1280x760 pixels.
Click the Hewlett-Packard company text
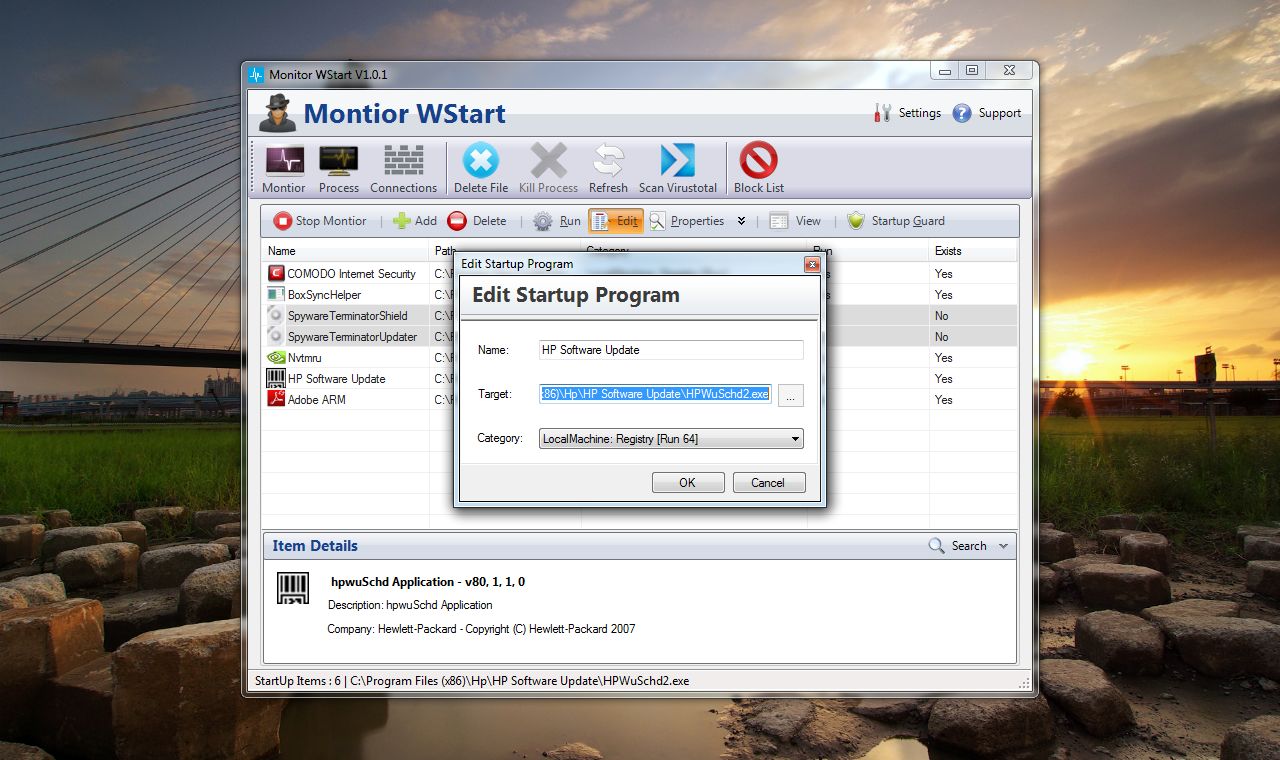click(481, 629)
